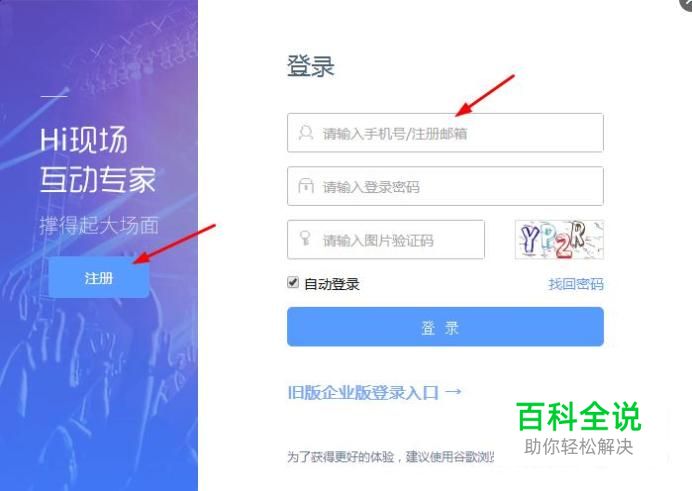Focus the 请输入登录密码 password field
This screenshot has height=491, width=692.
click(445, 186)
